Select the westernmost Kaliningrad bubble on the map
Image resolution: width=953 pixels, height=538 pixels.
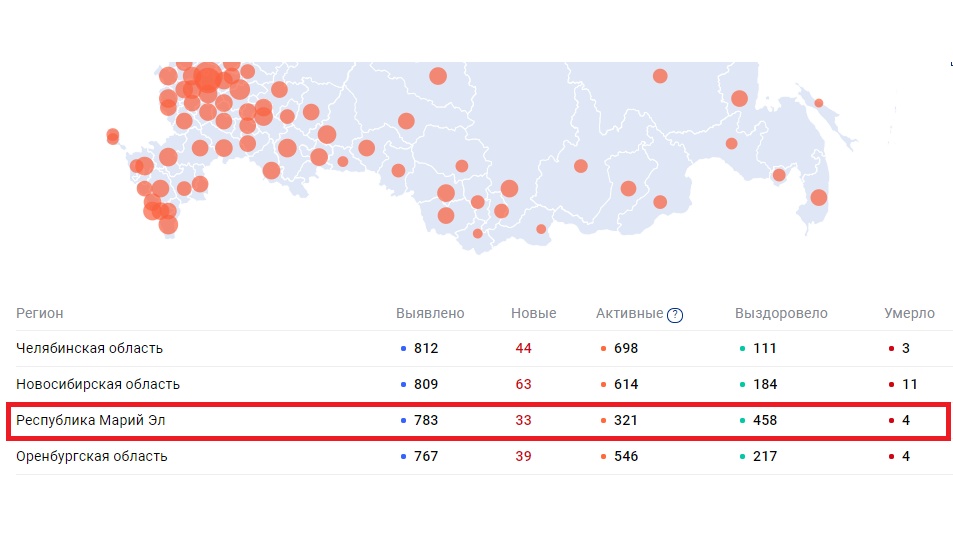coord(113,136)
